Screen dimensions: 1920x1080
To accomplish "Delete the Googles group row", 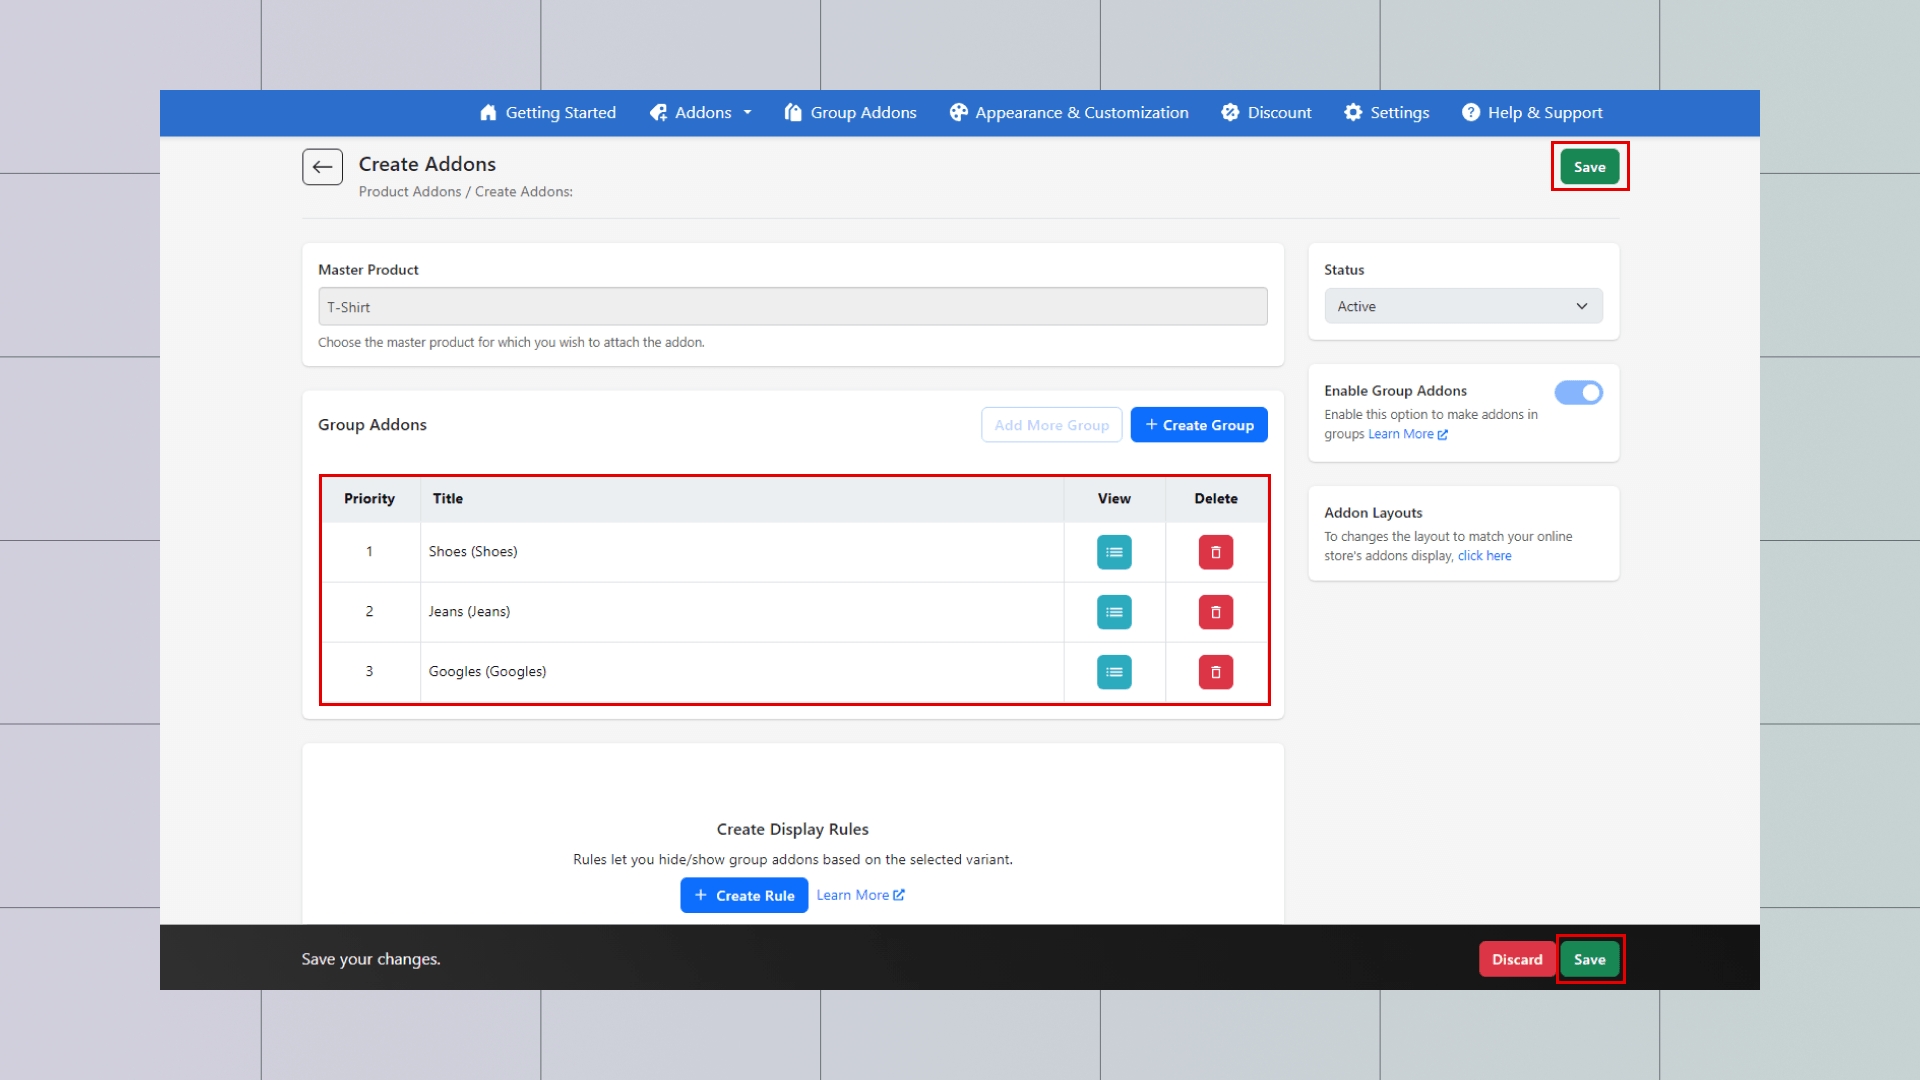I will coord(1215,672).
